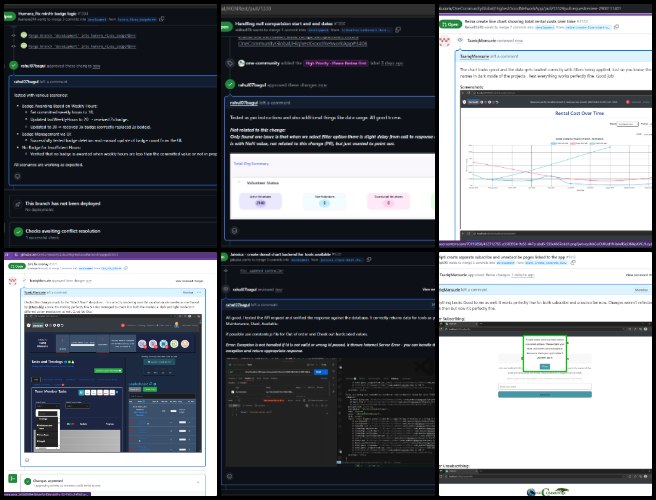Open rahul07bagul profile in badge logic approval line

[x=33, y=66]
